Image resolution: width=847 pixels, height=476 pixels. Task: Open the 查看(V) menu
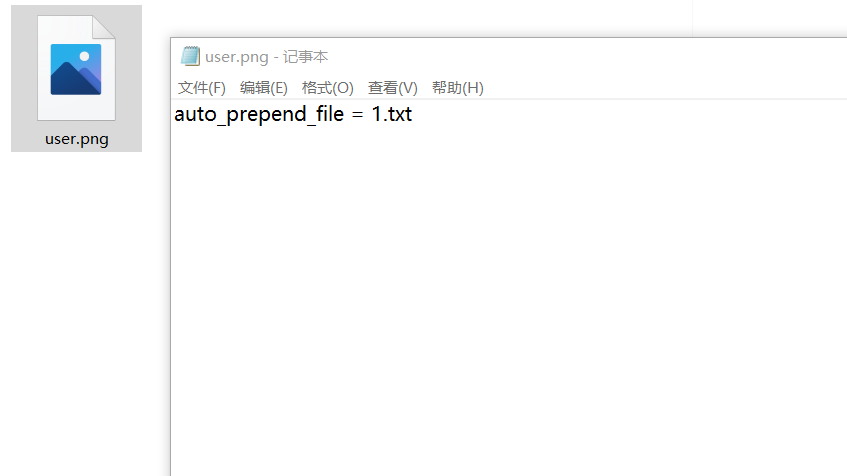(393, 88)
